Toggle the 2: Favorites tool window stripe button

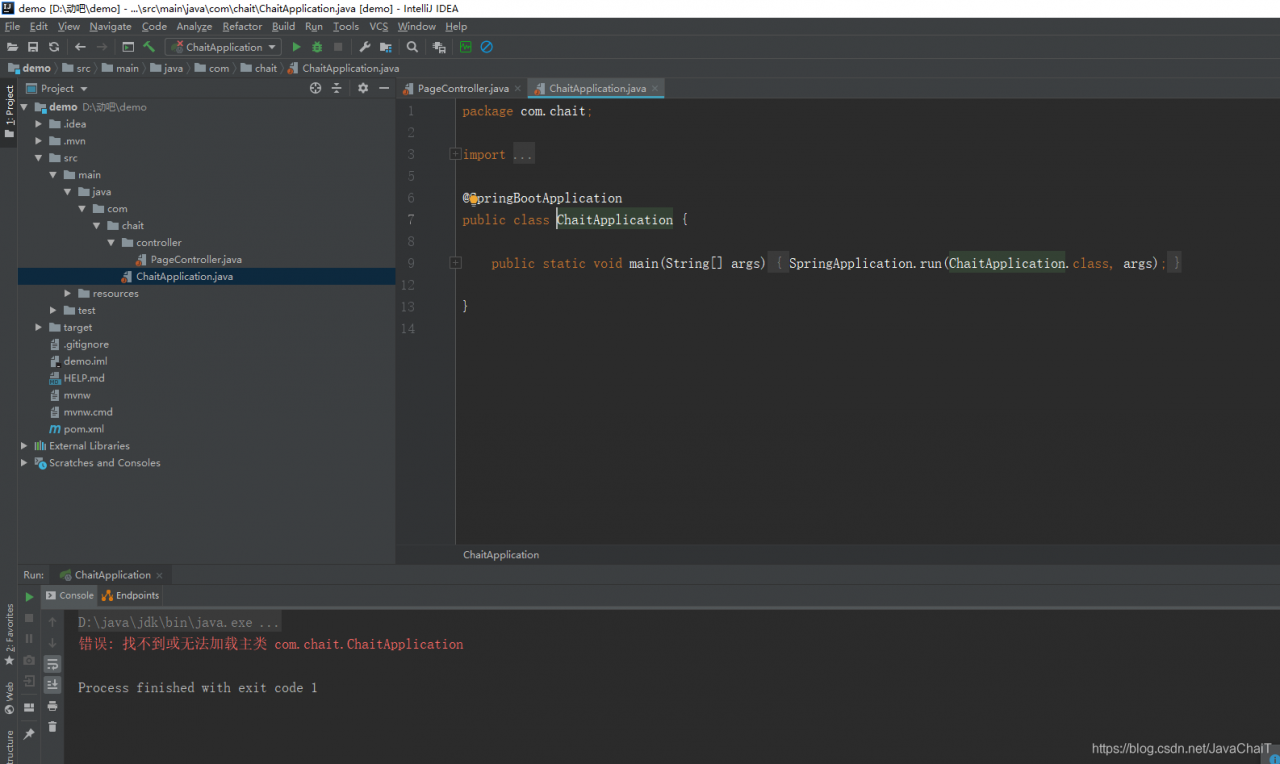(x=9, y=634)
